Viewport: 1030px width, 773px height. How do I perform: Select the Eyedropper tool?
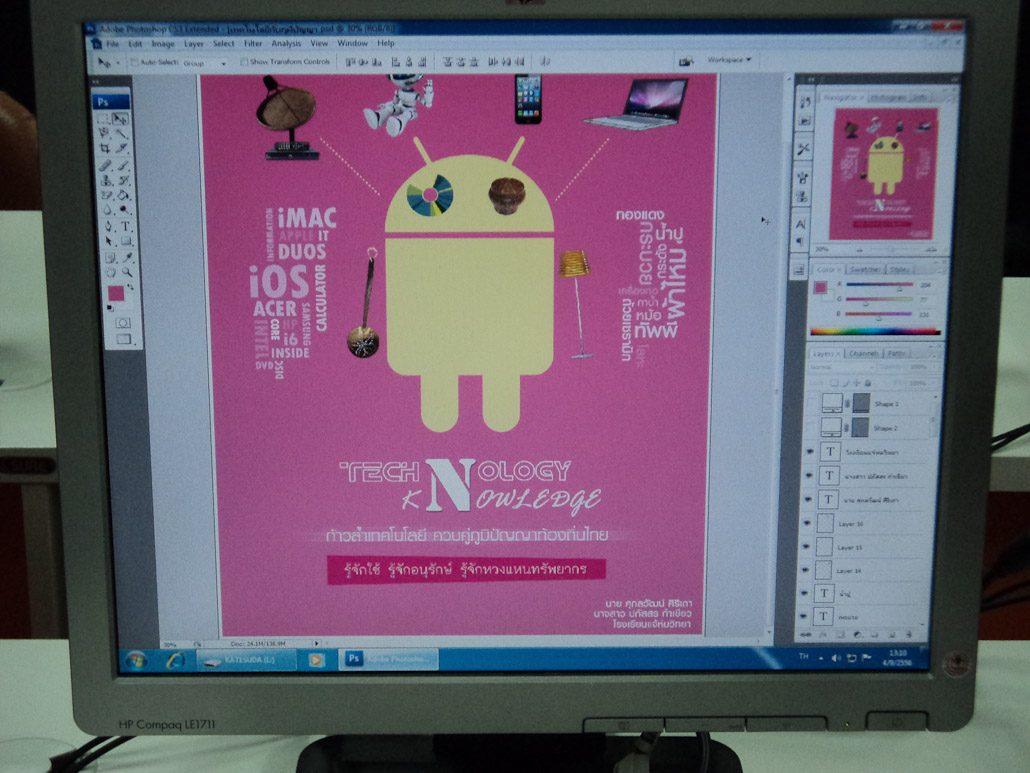[127, 257]
